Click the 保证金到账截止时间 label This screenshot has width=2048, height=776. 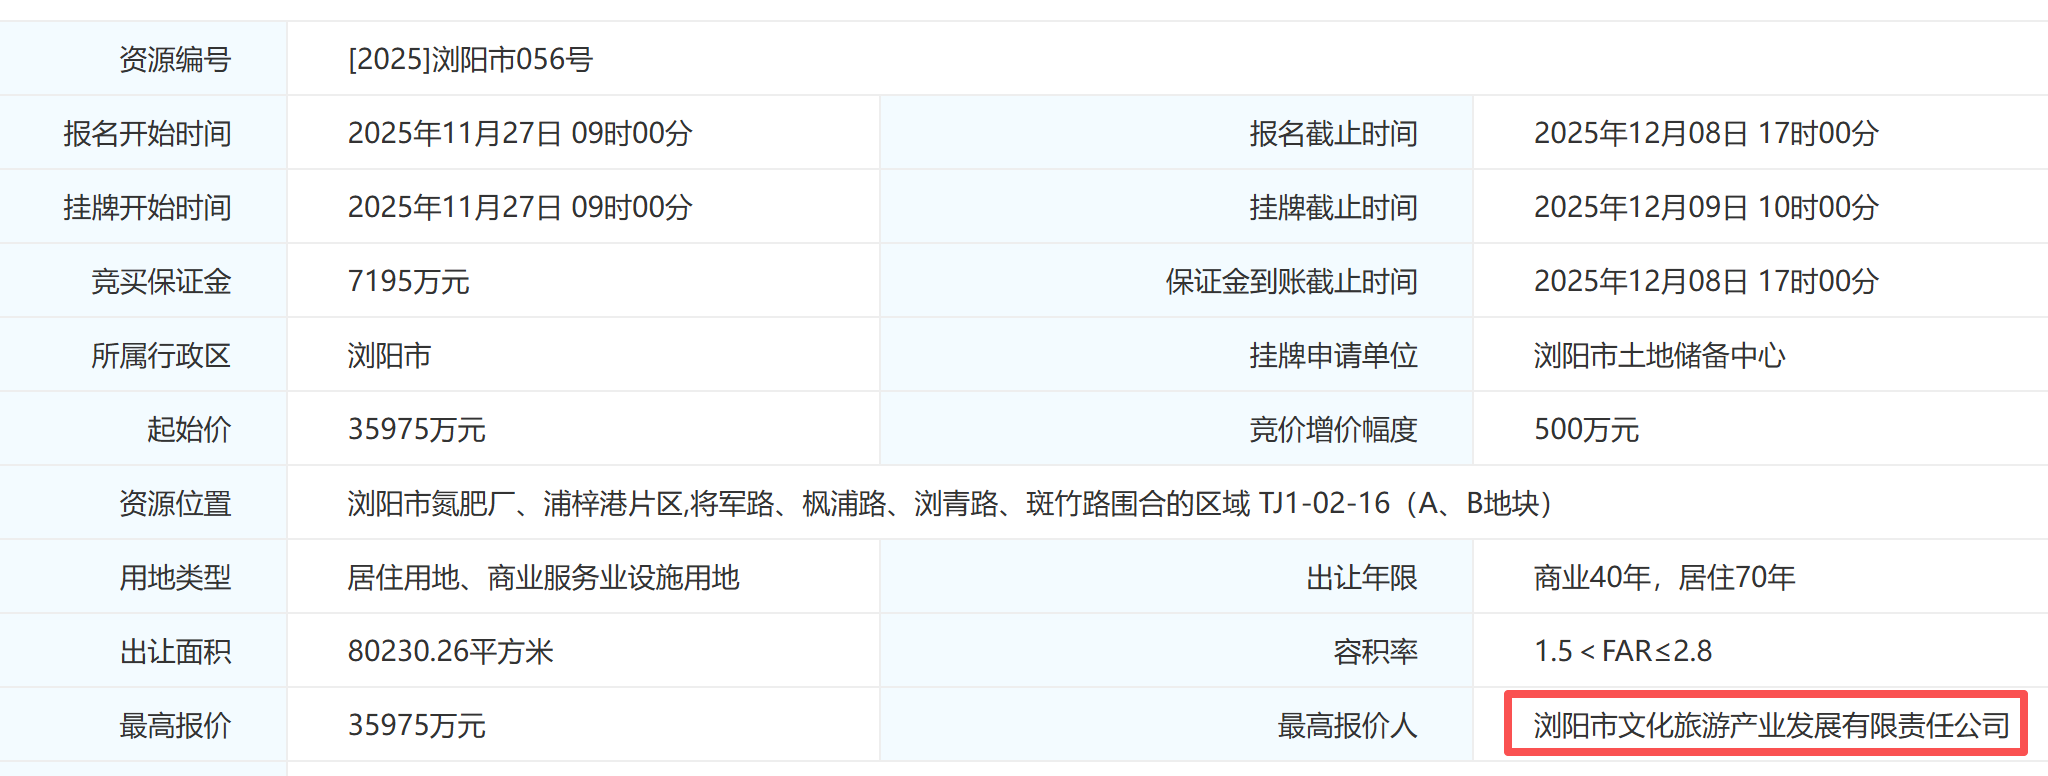click(1291, 282)
